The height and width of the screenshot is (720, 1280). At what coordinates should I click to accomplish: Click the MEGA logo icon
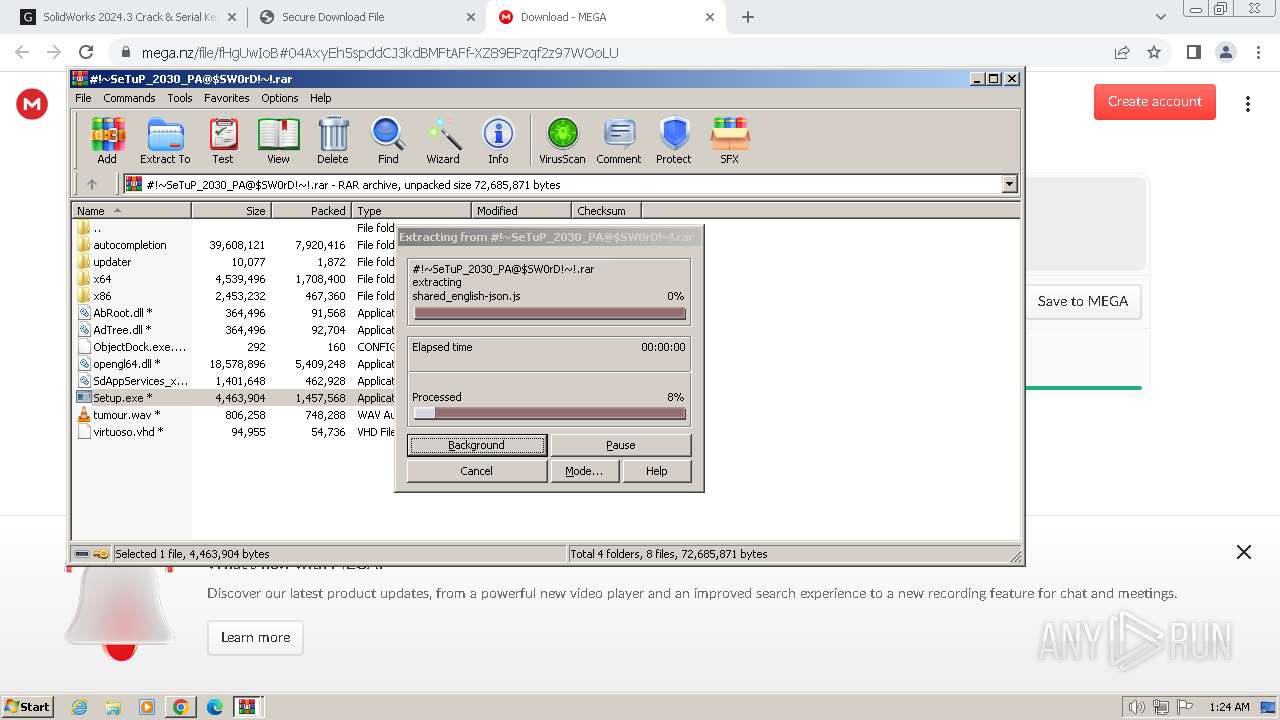point(32,104)
